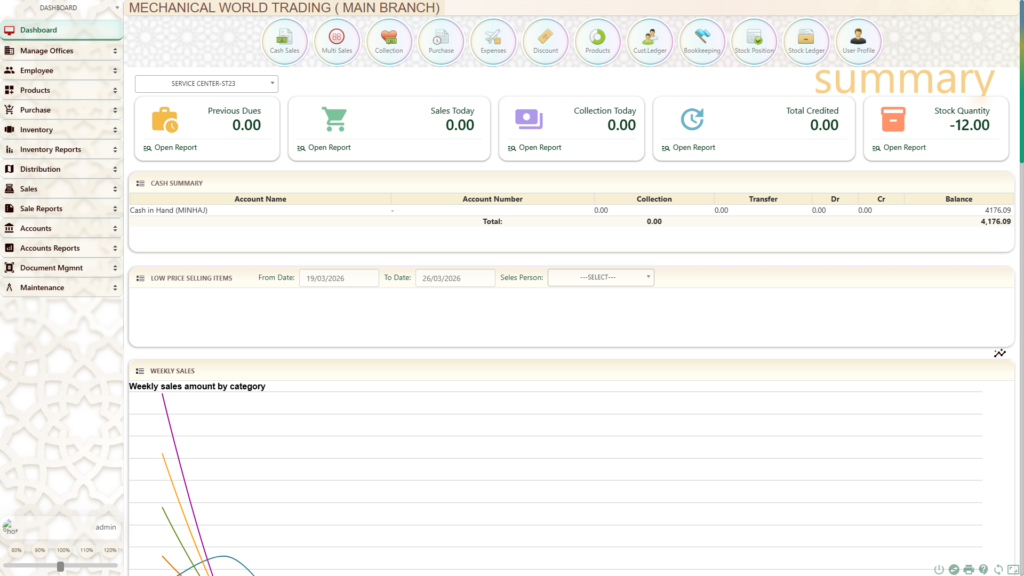The image size is (1024, 576).
Task: Open Bookkeeping from the top icon bar
Action: (x=701, y=41)
